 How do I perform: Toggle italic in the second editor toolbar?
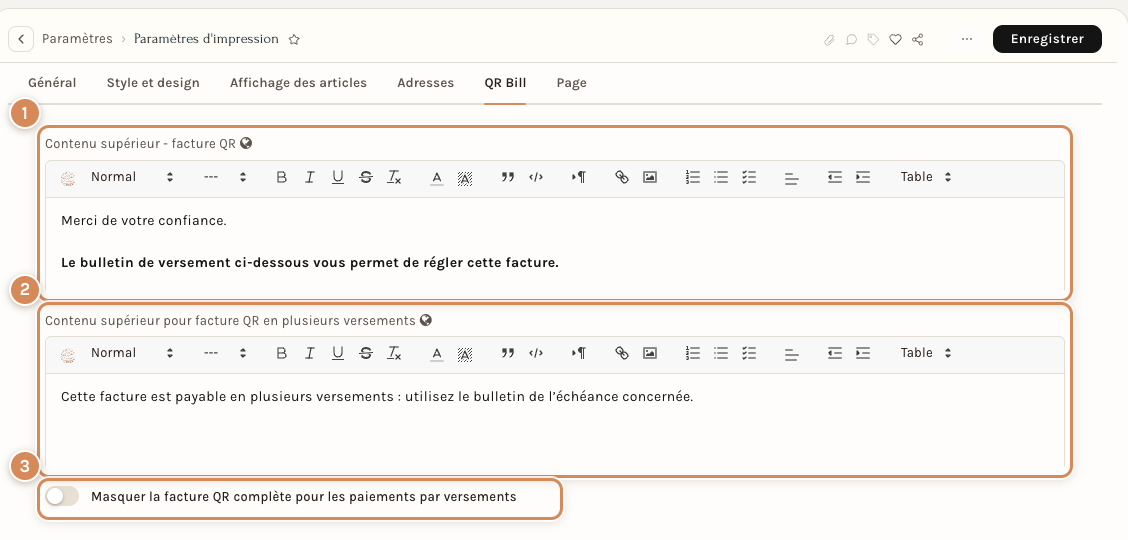[309, 354]
